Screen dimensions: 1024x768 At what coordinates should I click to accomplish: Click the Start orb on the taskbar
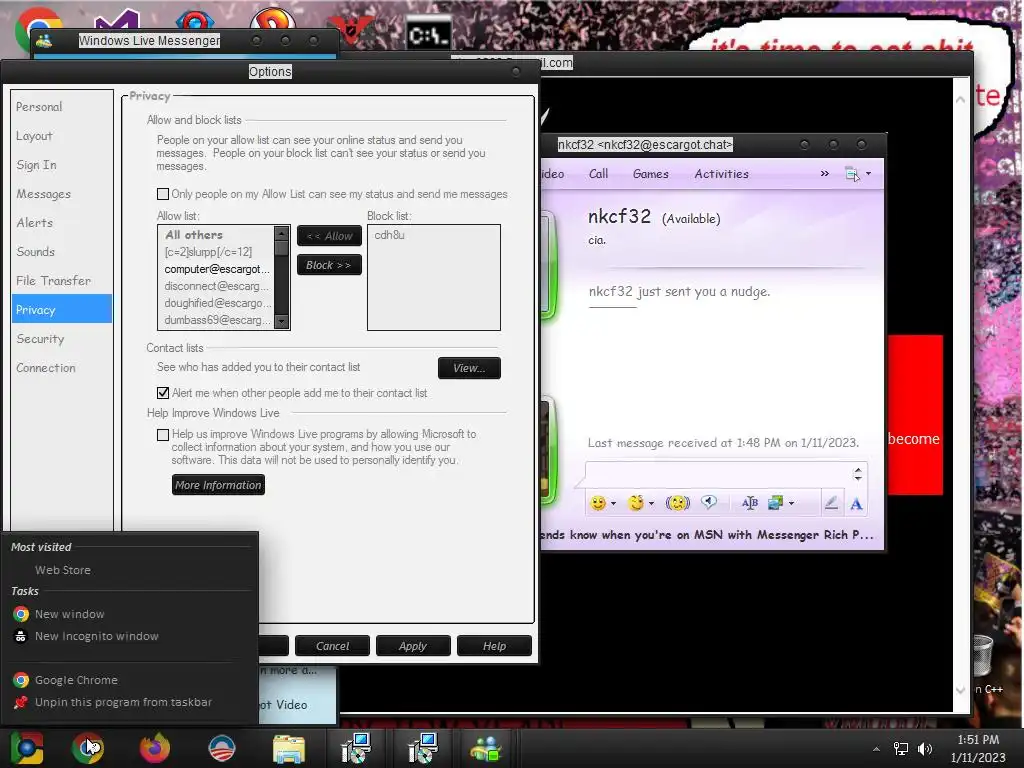(27, 748)
